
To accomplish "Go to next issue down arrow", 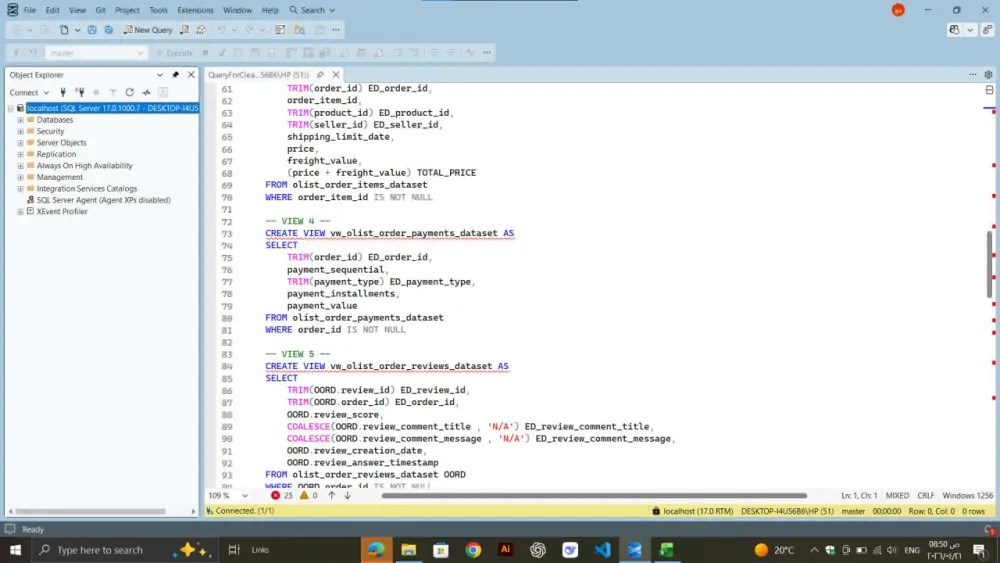I will 348,495.
